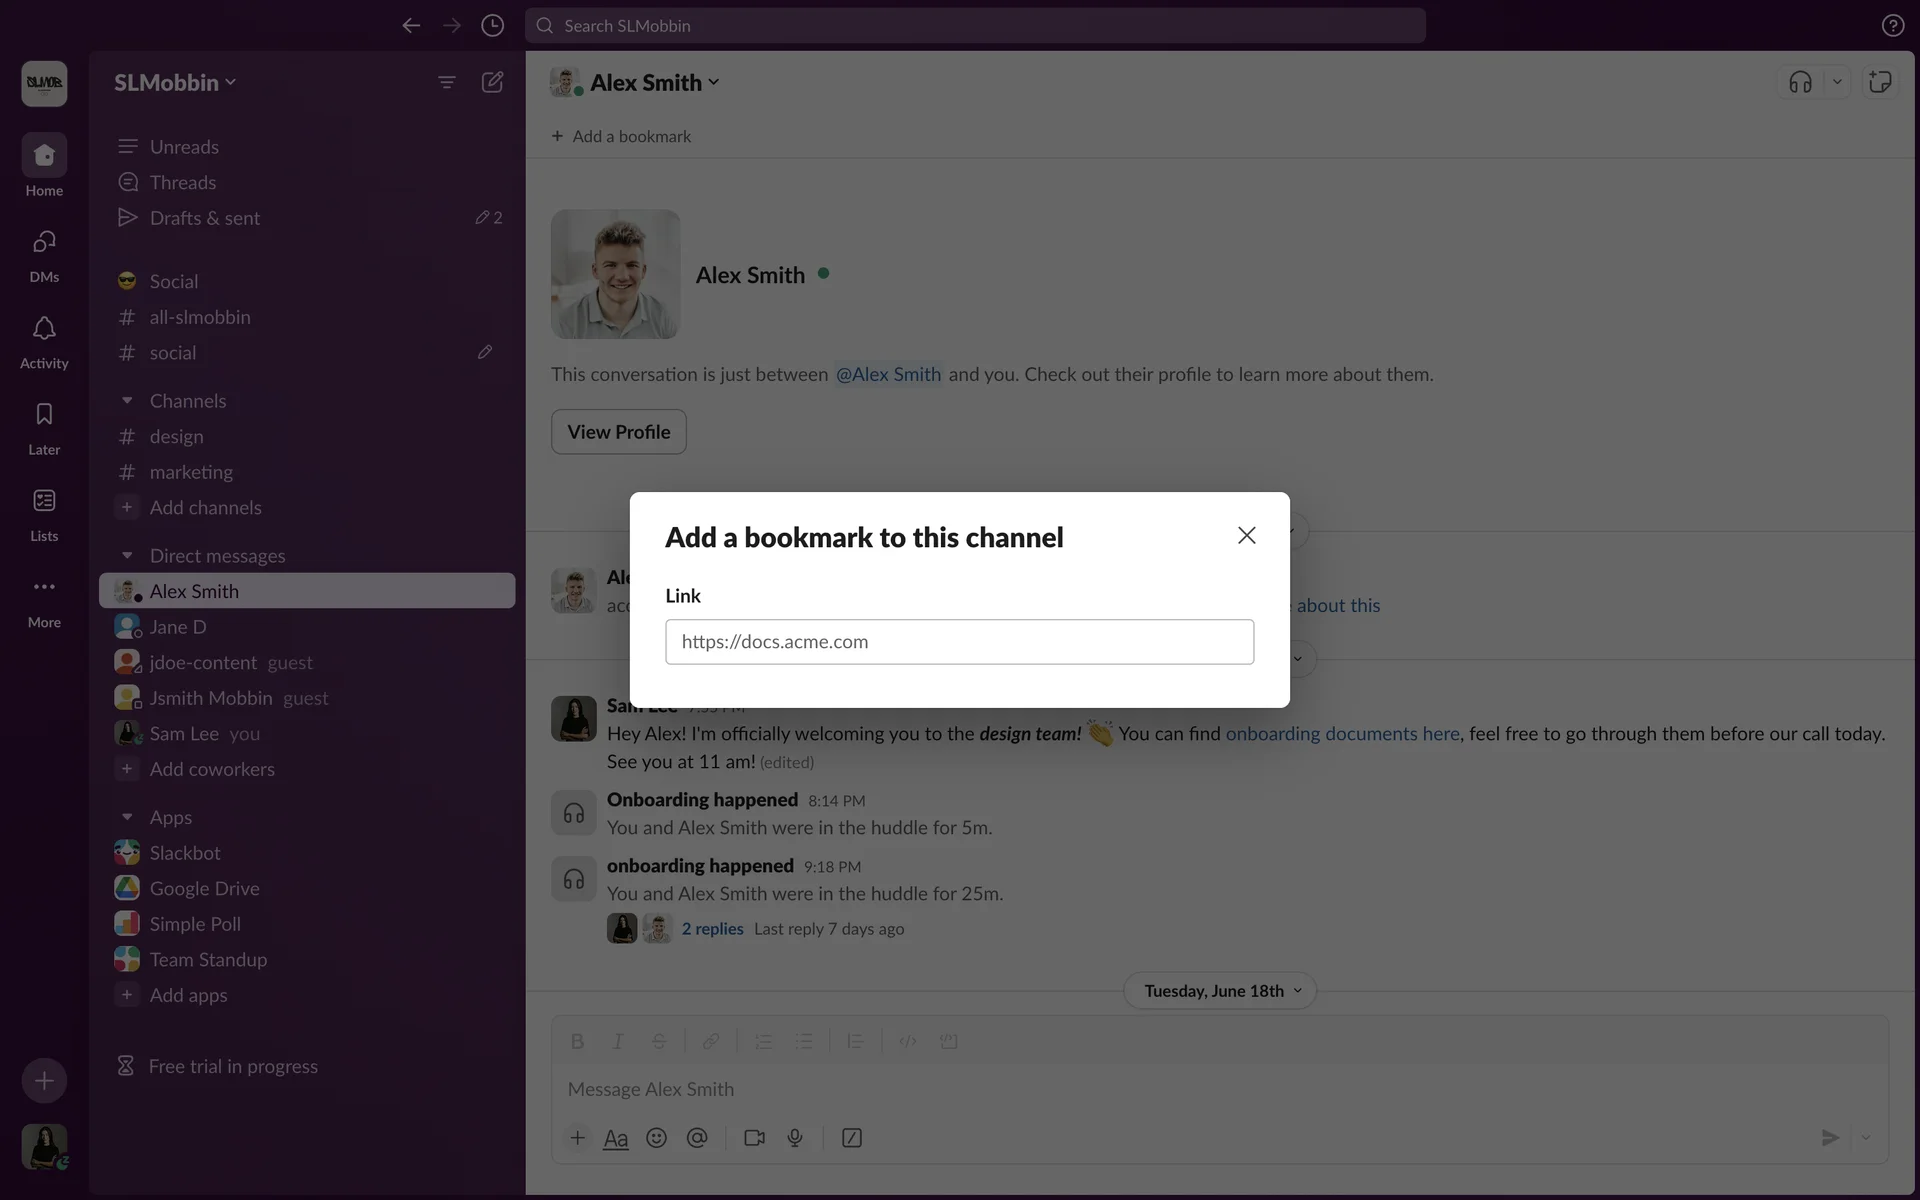Image resolution: width=1920 pixels, height=1200 pixels.
Task: Start a huddle with headphones icon
Action: point(1800,82)
